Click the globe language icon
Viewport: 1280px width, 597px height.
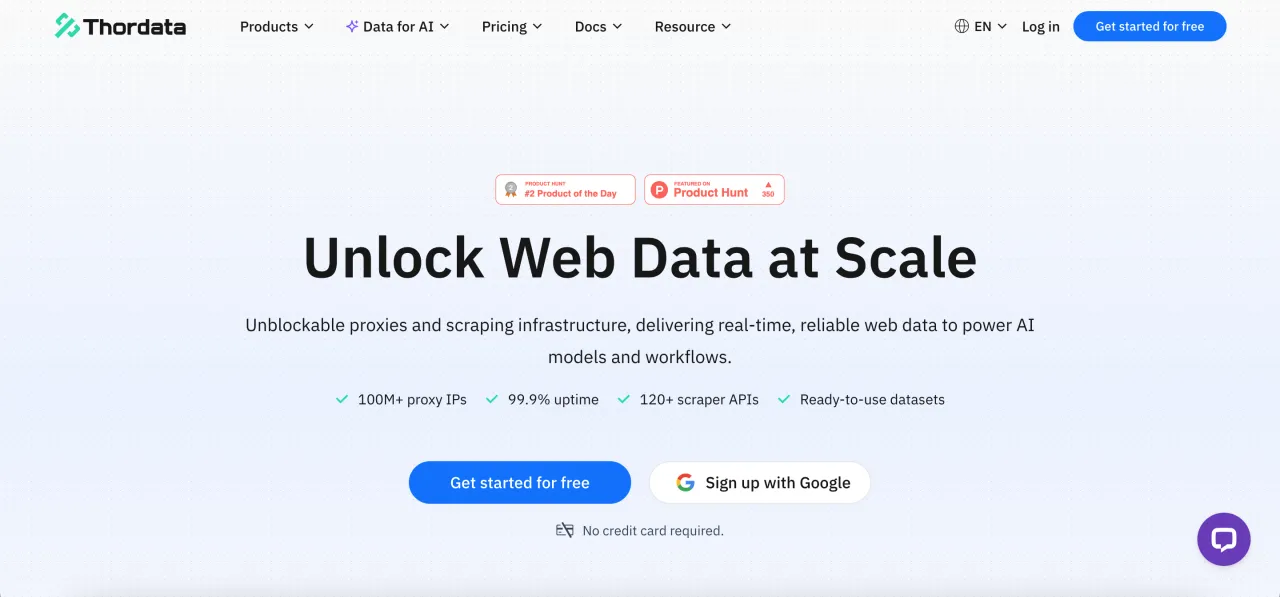click(x=962, y=26)
